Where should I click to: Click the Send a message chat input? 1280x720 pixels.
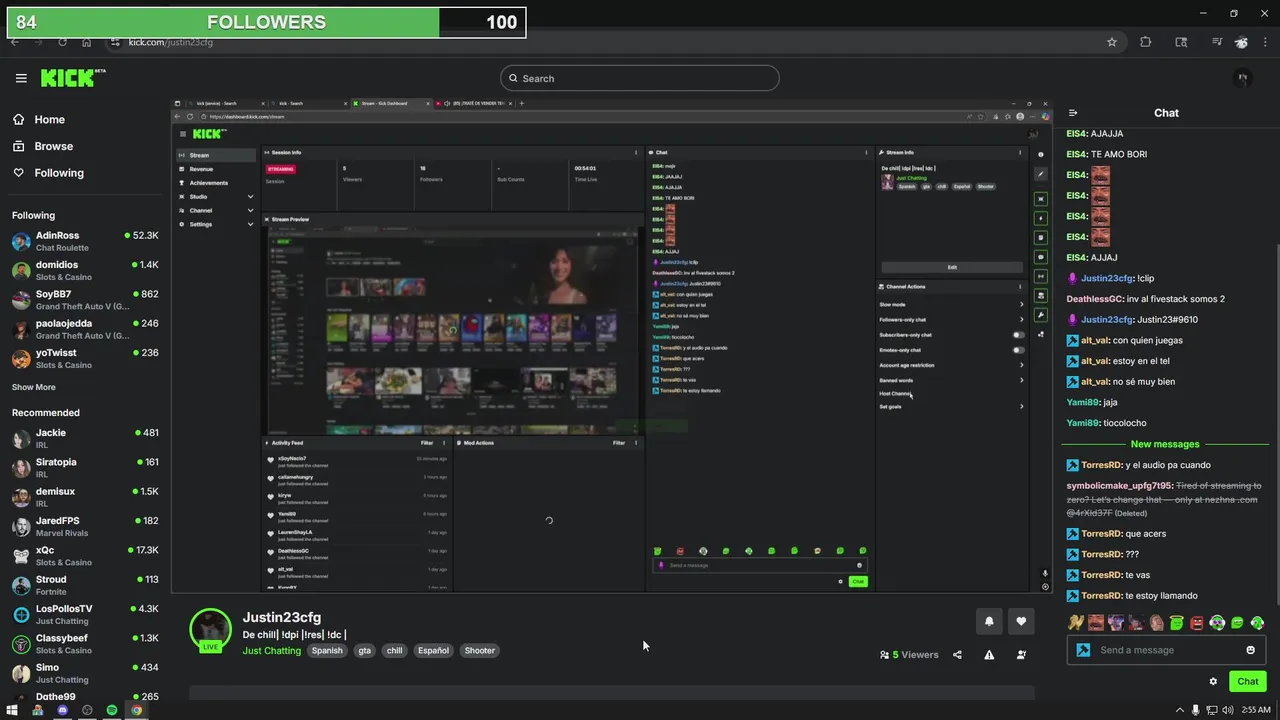(1167, 650)
